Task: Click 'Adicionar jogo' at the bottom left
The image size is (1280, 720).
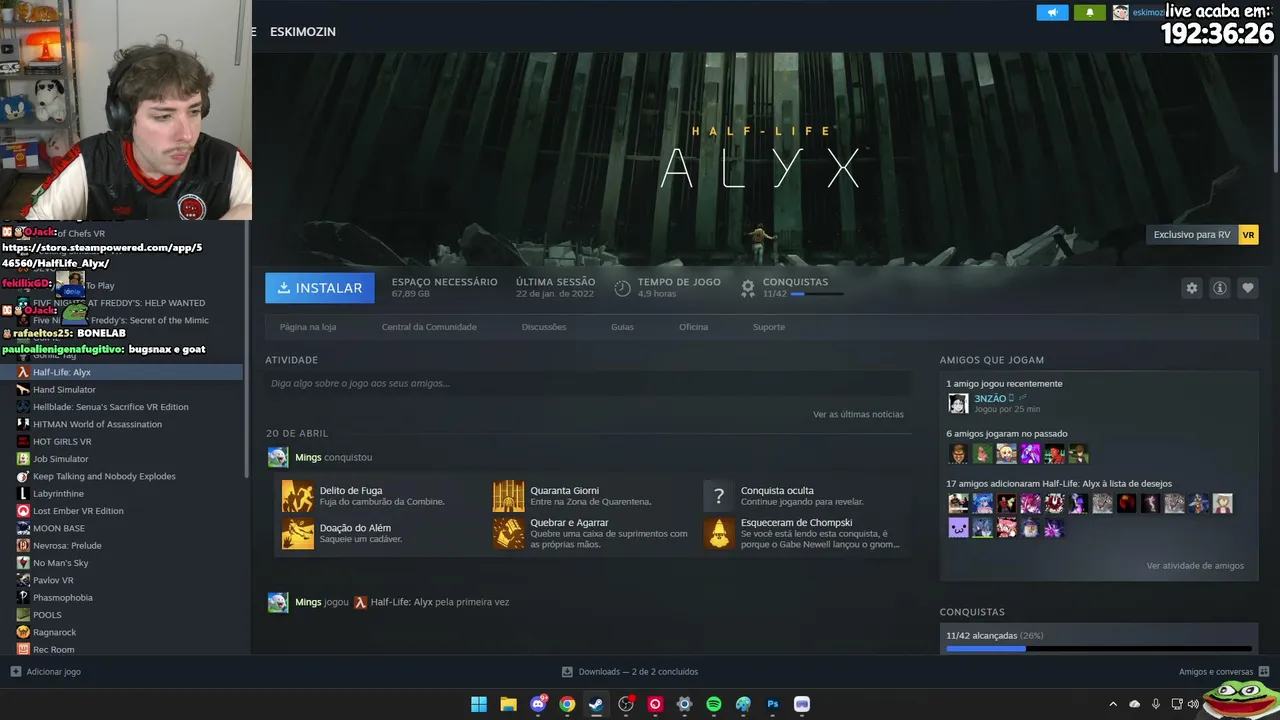Action: (45, 672)
